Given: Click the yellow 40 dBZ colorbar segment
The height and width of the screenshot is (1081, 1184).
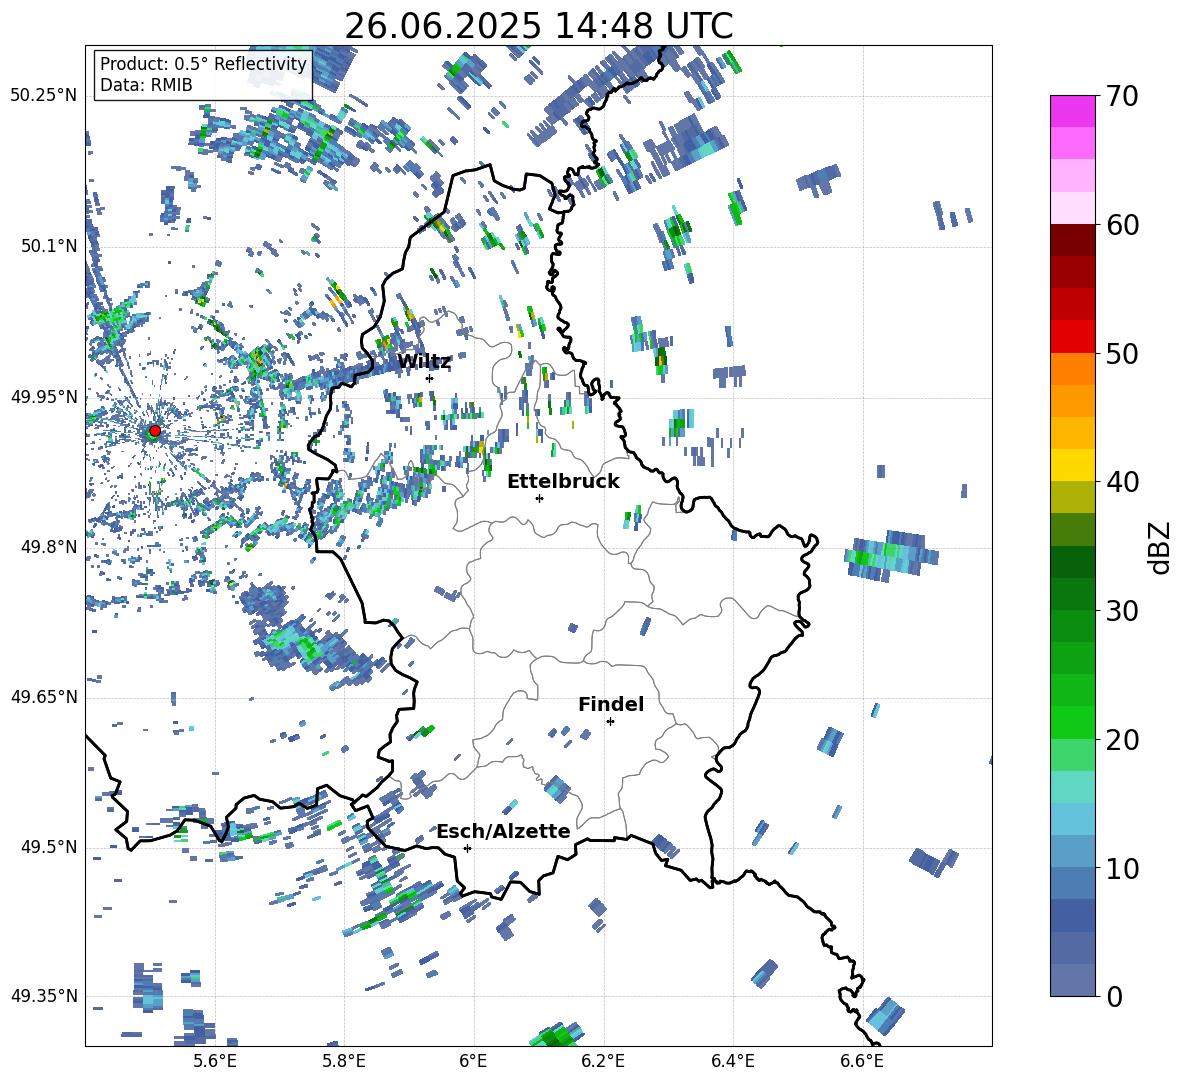Looking at the screenshot, I should [1072, 465].
